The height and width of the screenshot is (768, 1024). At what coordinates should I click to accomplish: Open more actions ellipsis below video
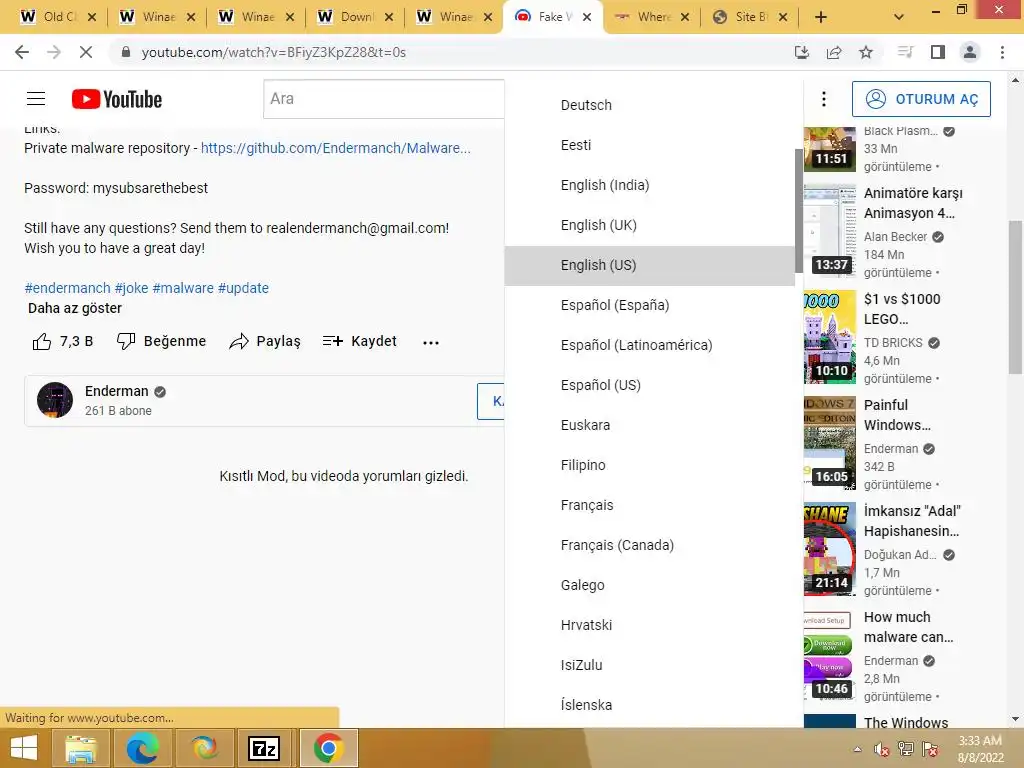click(430, 342)
